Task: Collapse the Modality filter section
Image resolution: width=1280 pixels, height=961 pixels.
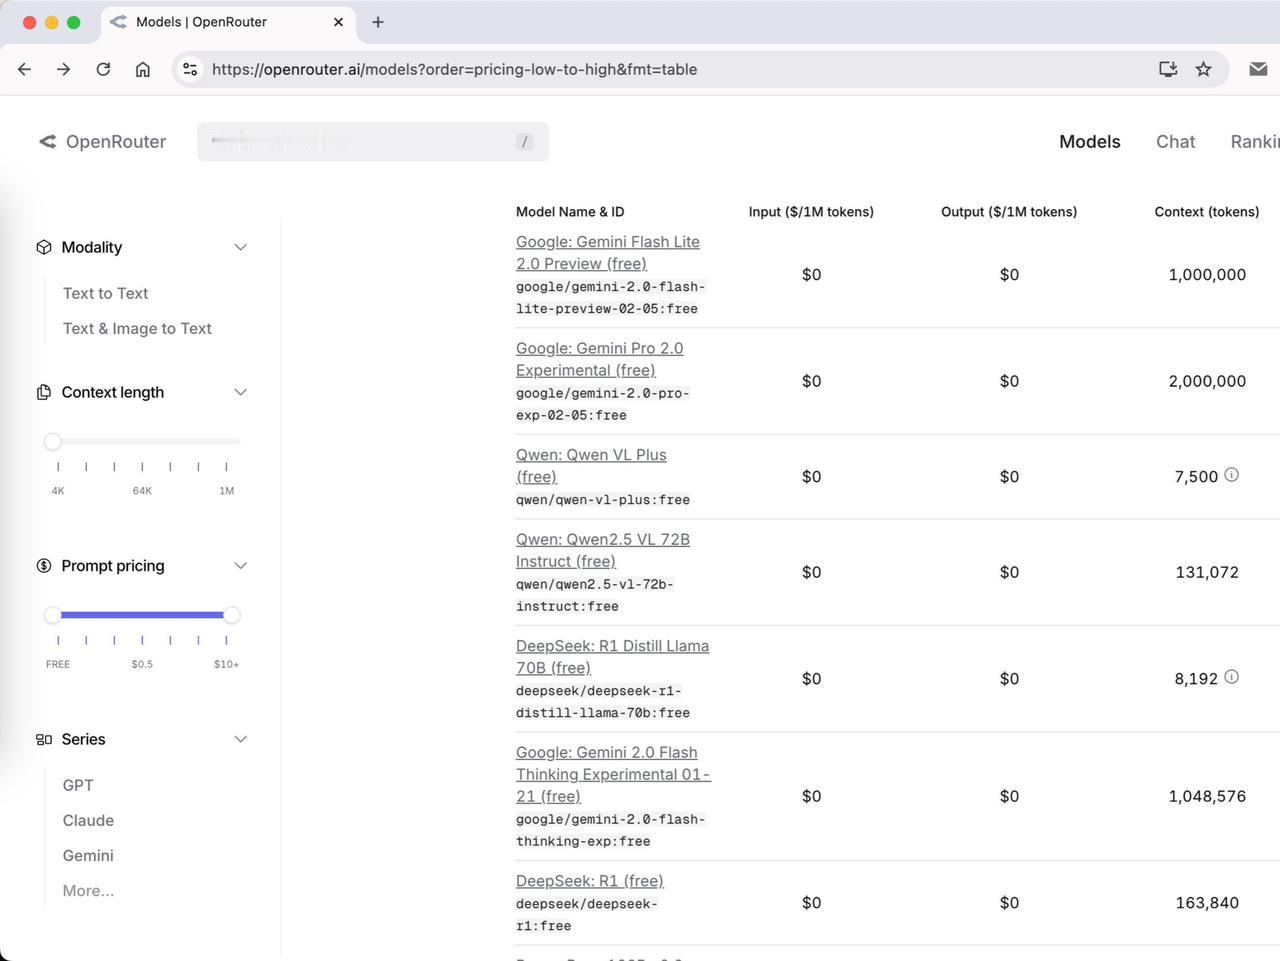Action: coord(241,247)
